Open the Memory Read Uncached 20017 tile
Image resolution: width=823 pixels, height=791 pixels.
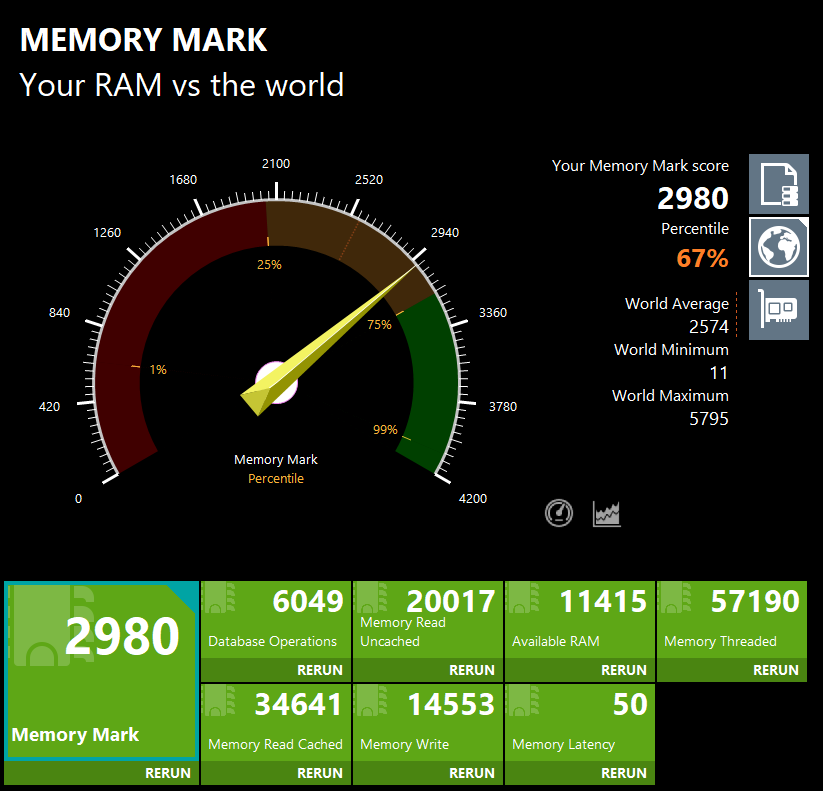pyautogui.click(x=428, y=619)
